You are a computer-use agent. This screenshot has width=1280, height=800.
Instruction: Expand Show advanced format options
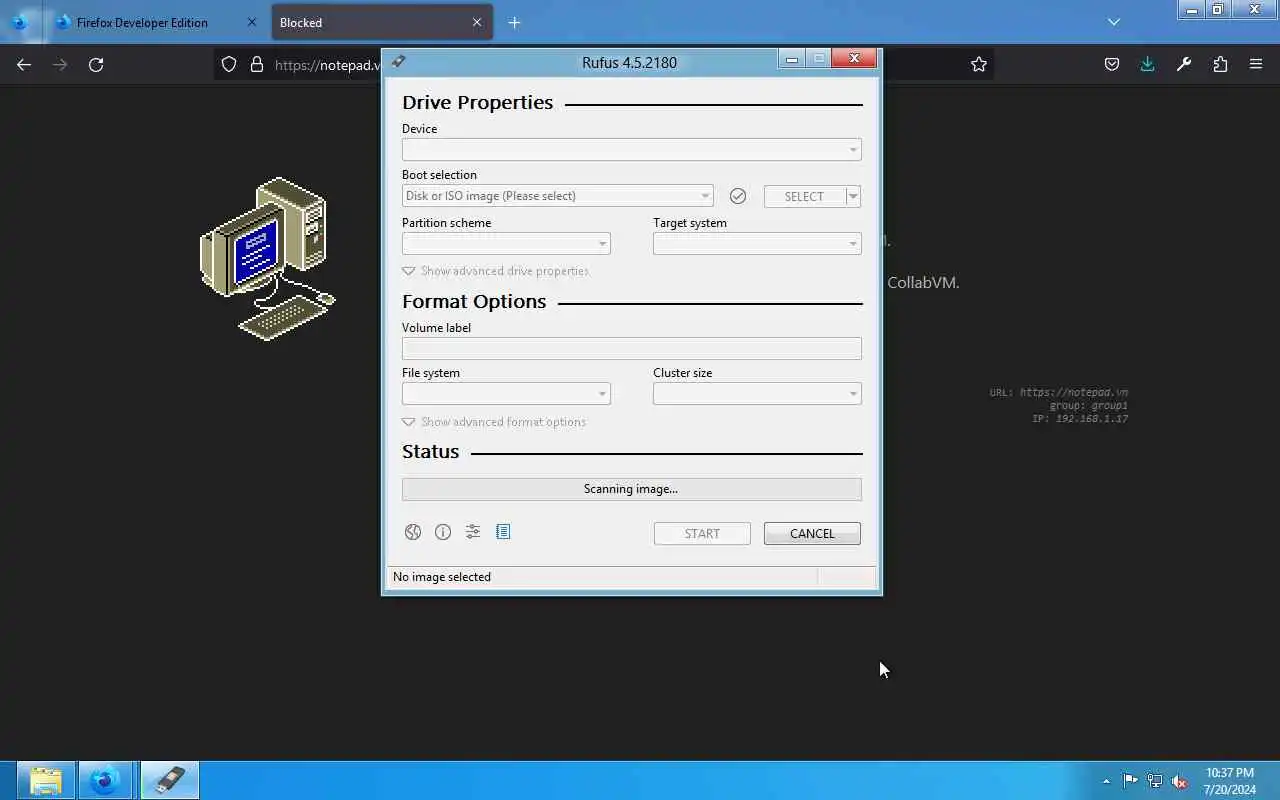494,422
